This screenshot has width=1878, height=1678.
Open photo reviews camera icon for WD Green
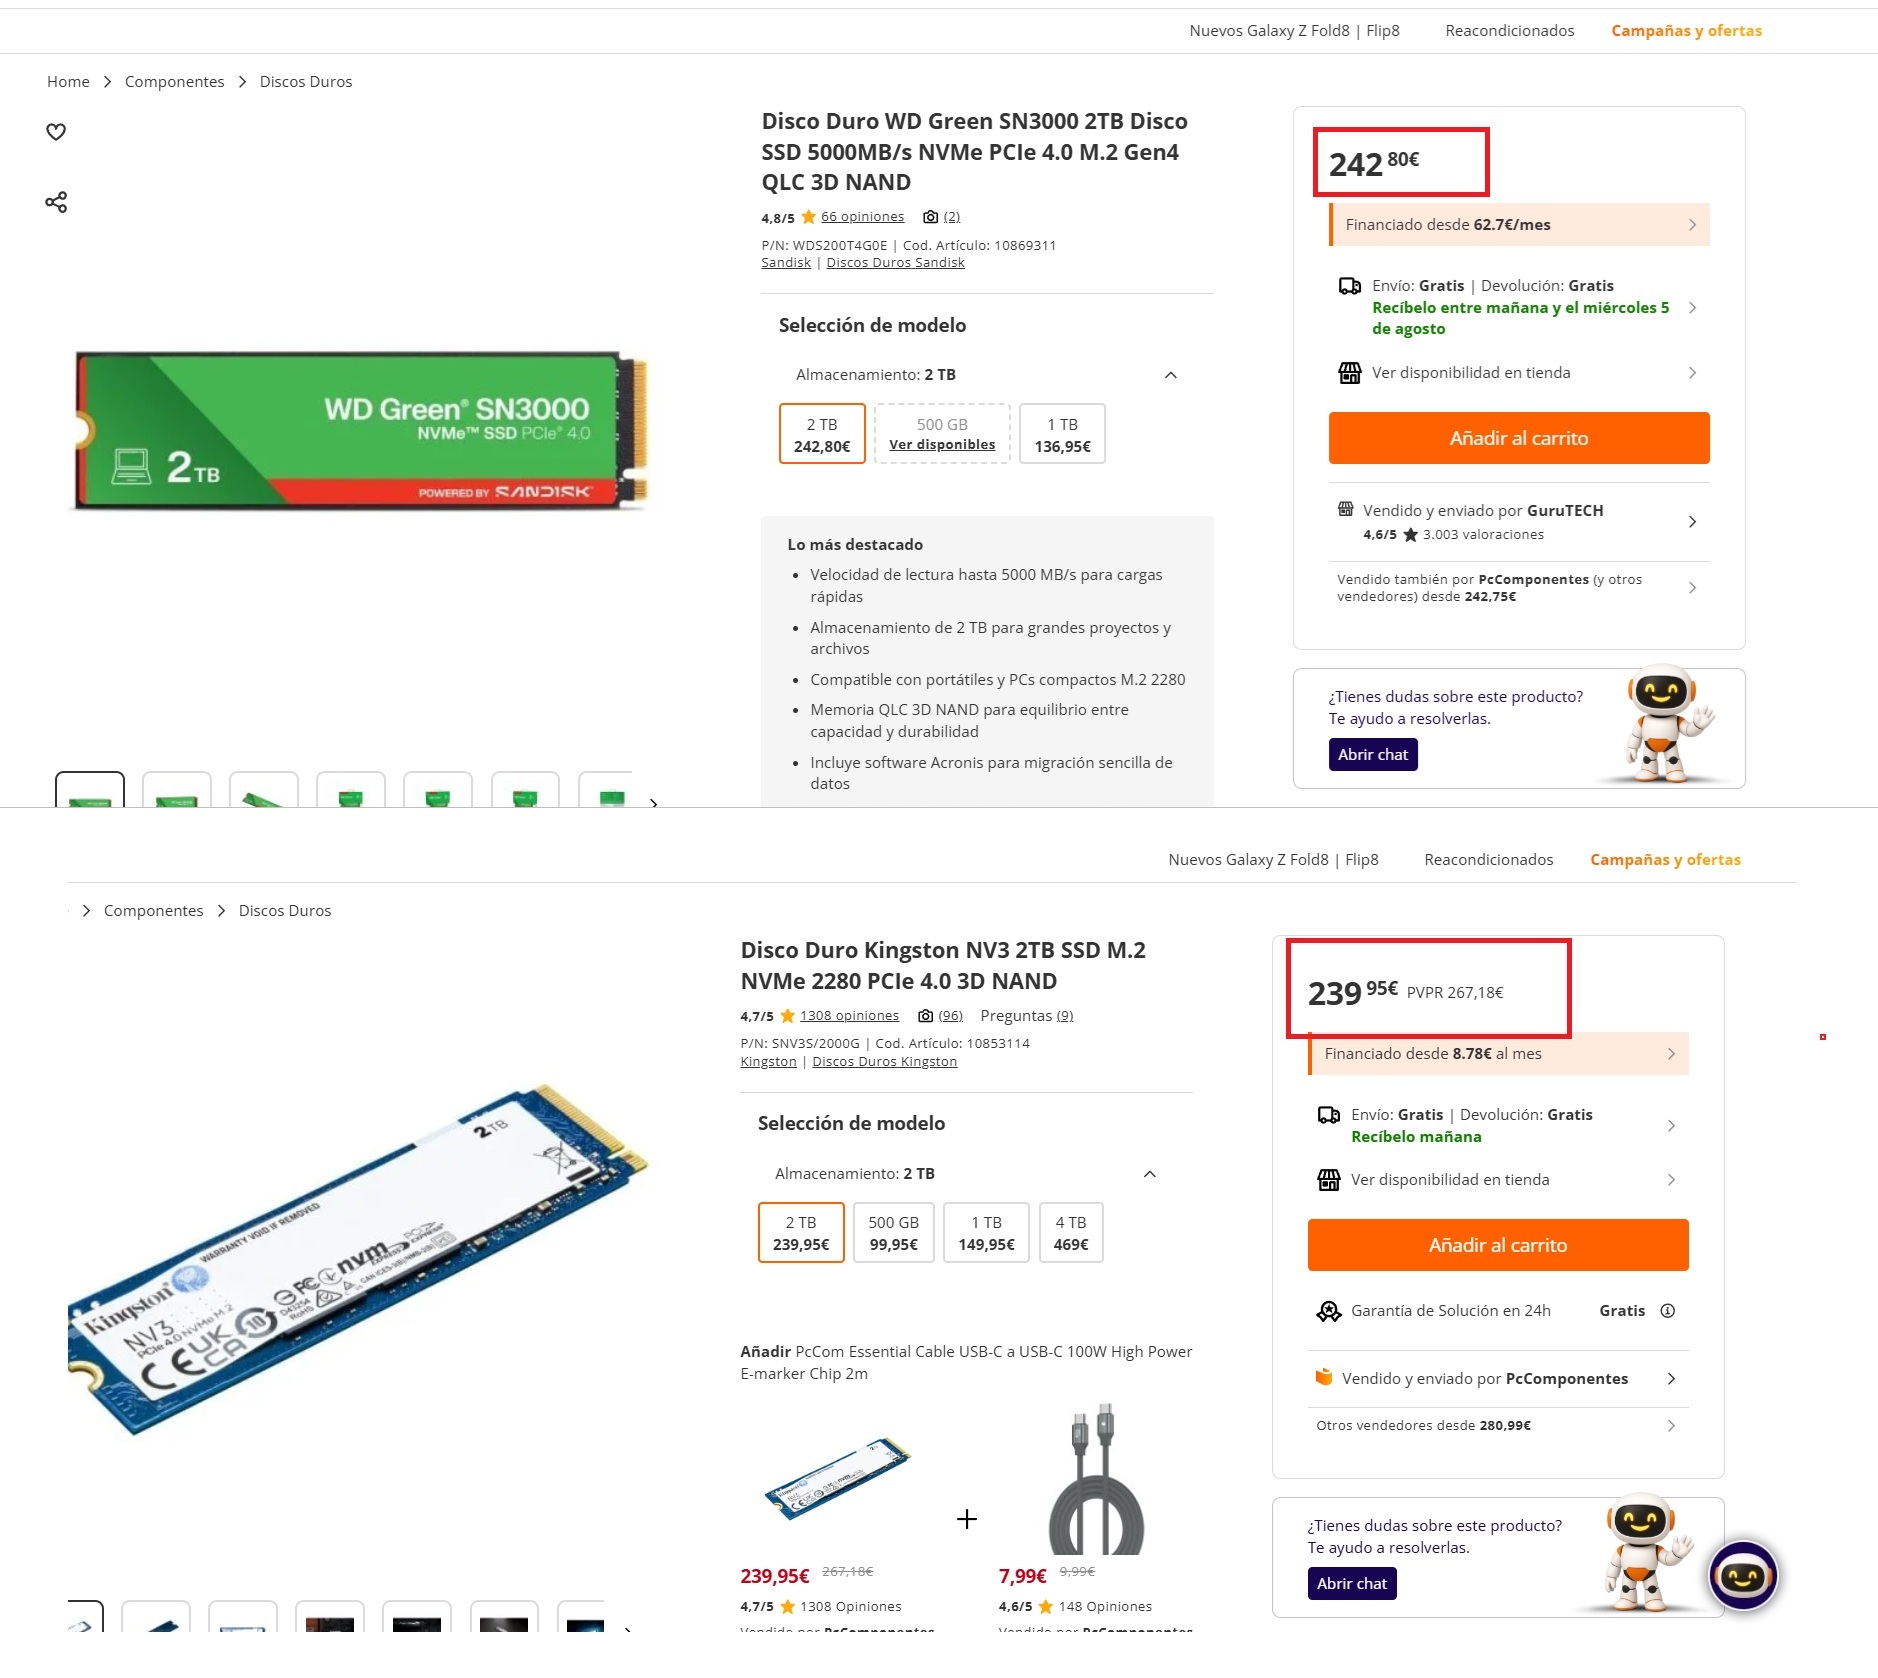click(930, 217)
